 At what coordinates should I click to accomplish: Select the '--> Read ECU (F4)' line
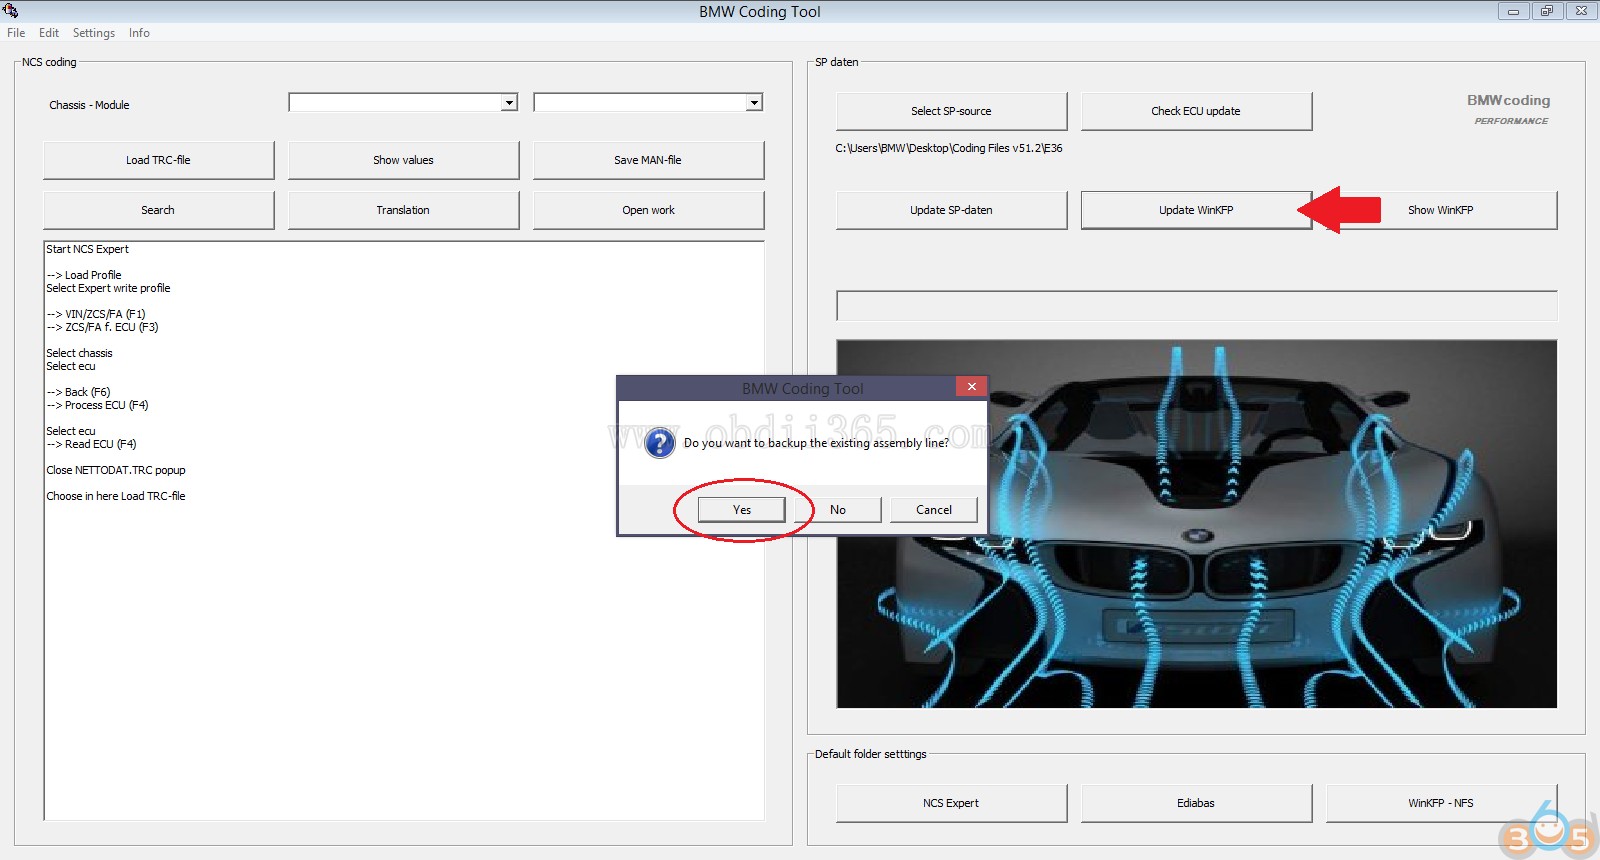click(x=91, y=444)
